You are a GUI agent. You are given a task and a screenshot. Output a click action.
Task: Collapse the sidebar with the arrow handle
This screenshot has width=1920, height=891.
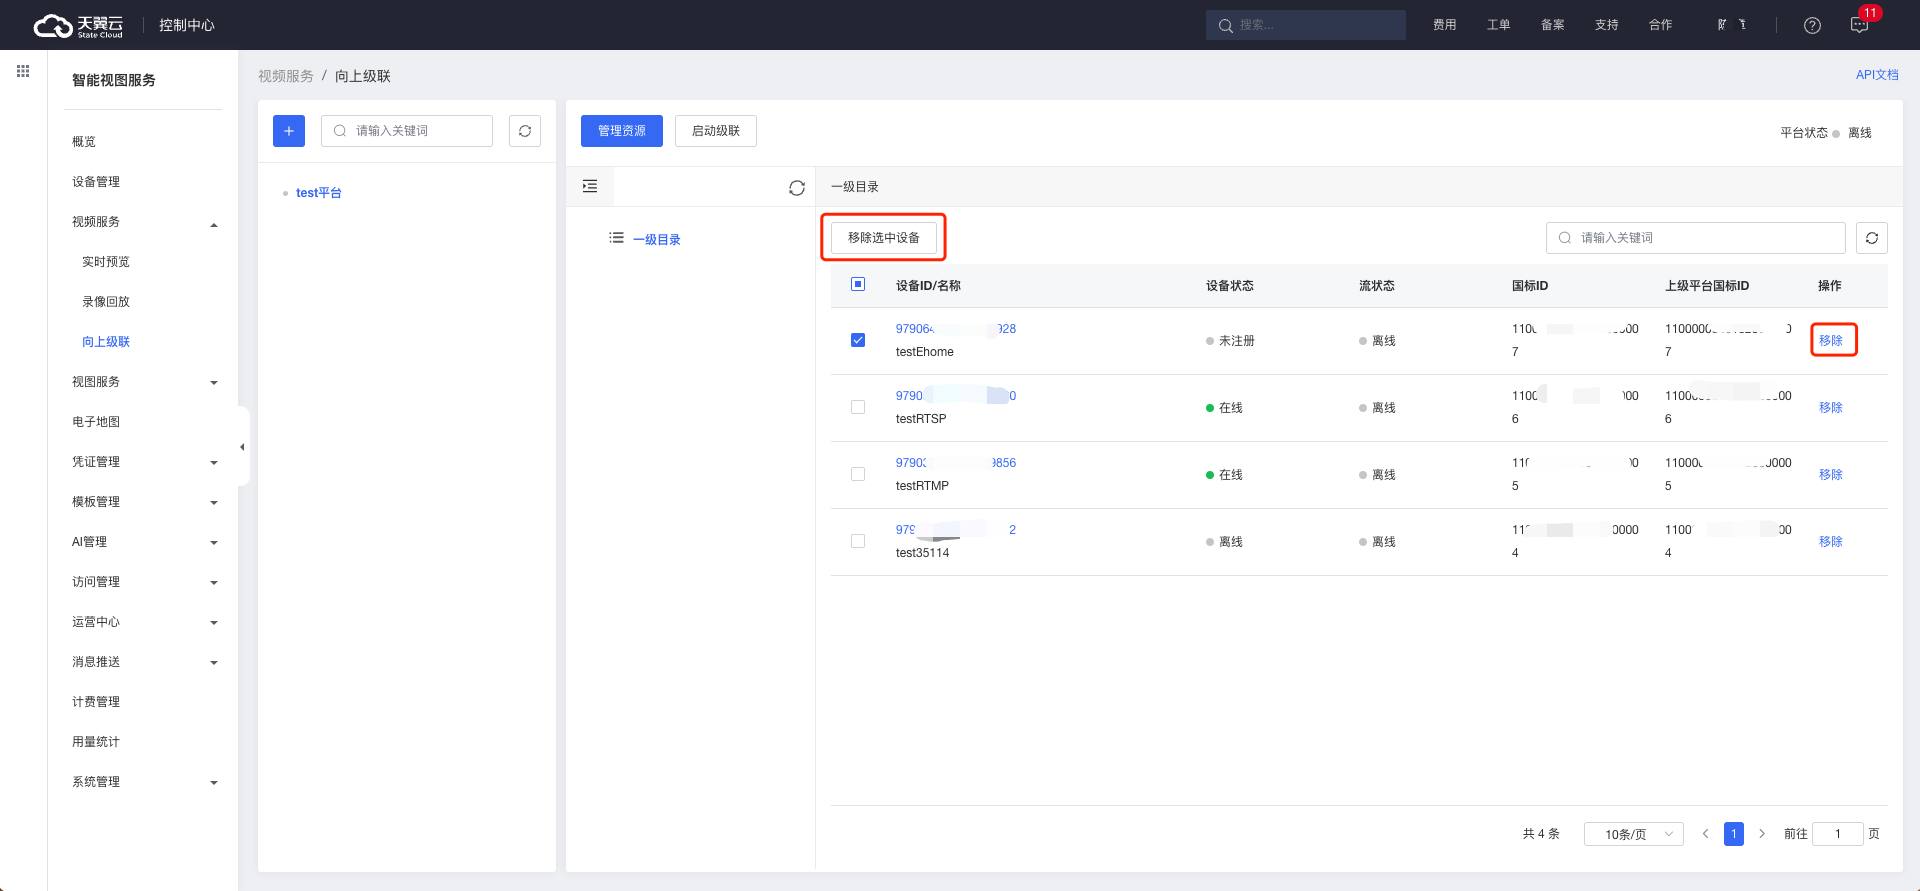tap(242, 447)
